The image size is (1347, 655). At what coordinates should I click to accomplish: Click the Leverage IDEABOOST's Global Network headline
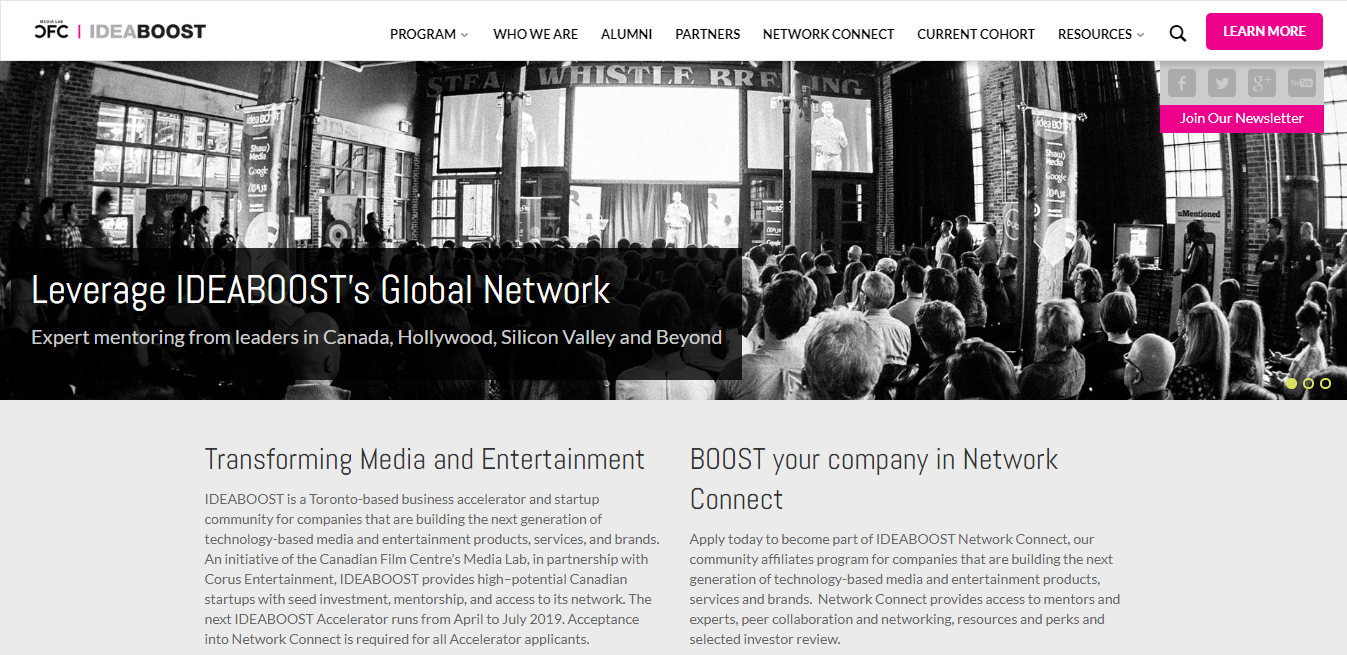click(x=320, y=290)
